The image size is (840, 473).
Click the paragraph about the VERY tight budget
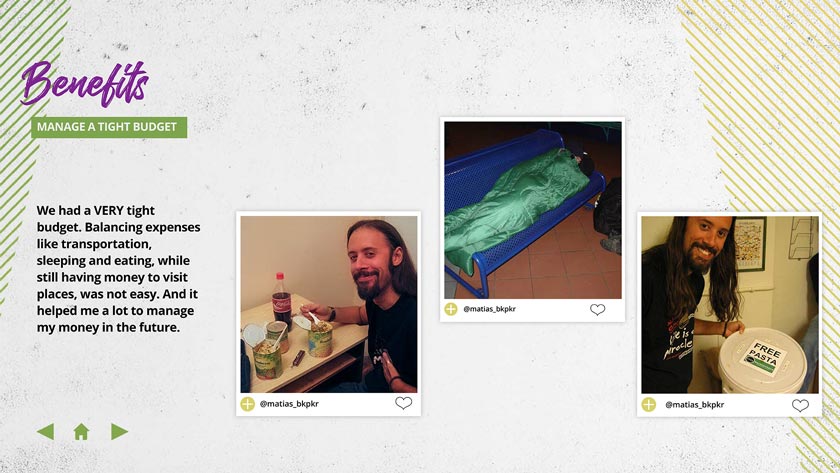[118, 269]
